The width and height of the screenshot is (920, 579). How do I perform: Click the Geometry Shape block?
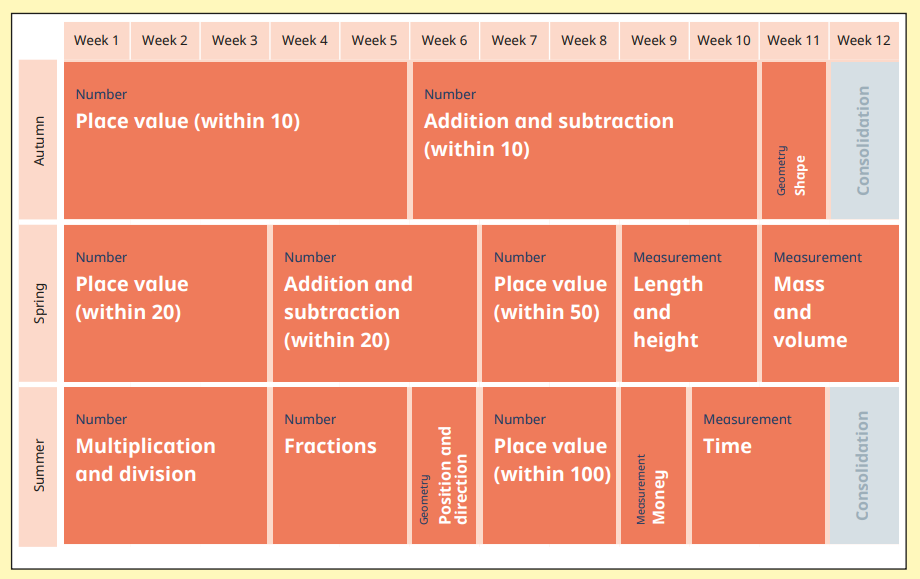point(793,140)
